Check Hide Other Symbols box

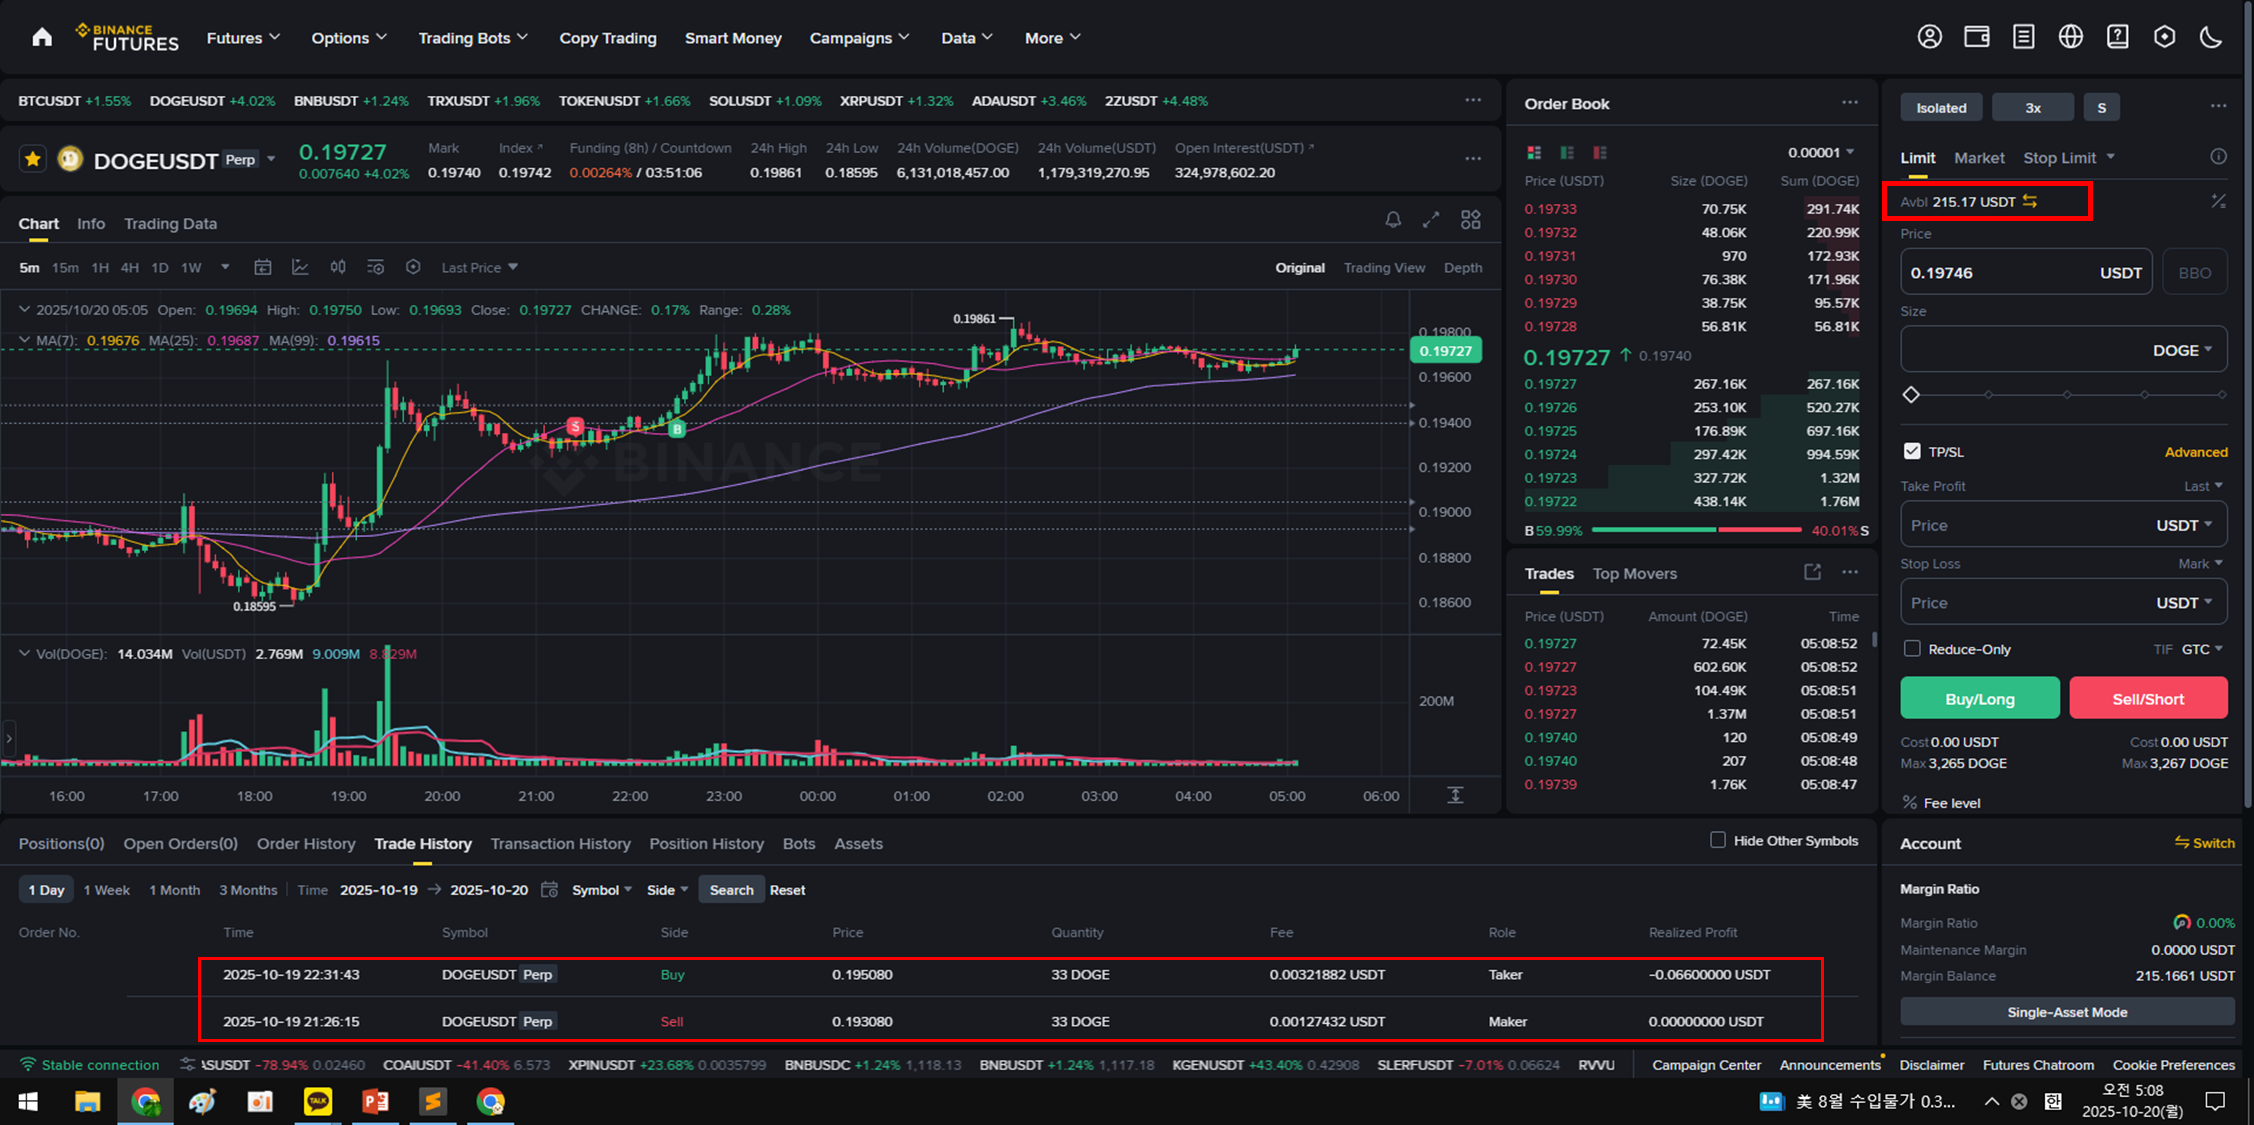tap(1717, 840)
